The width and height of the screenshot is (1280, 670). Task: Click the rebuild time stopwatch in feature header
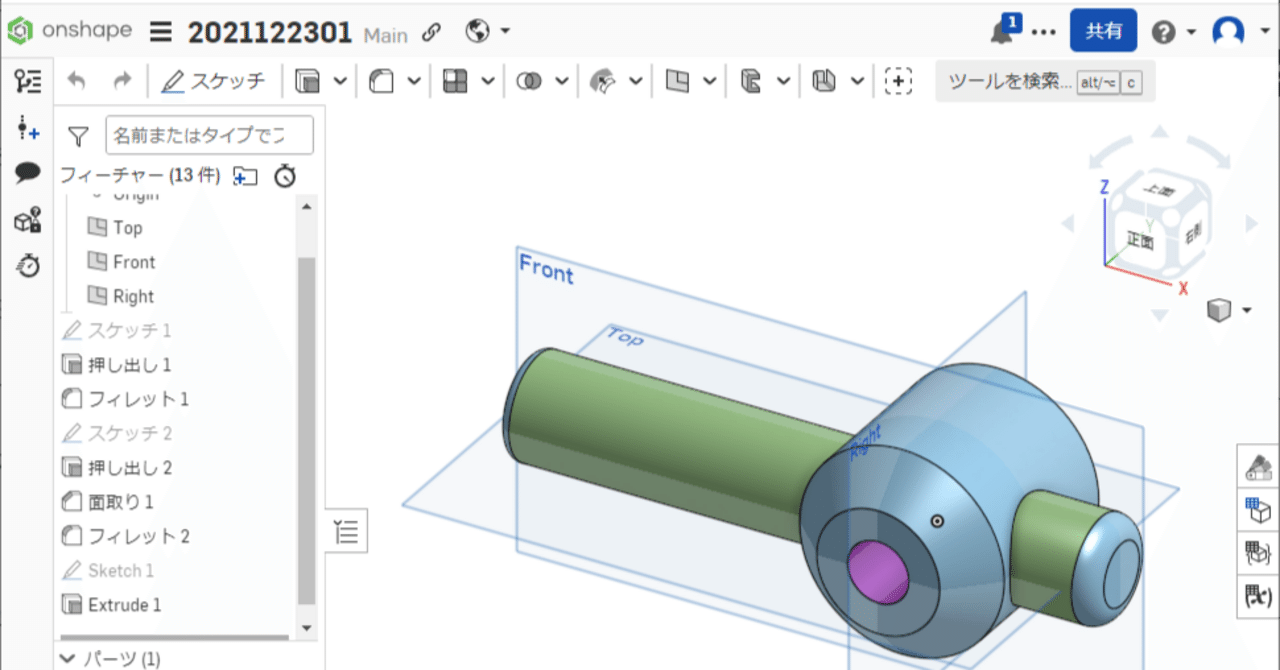pos(286,176)
